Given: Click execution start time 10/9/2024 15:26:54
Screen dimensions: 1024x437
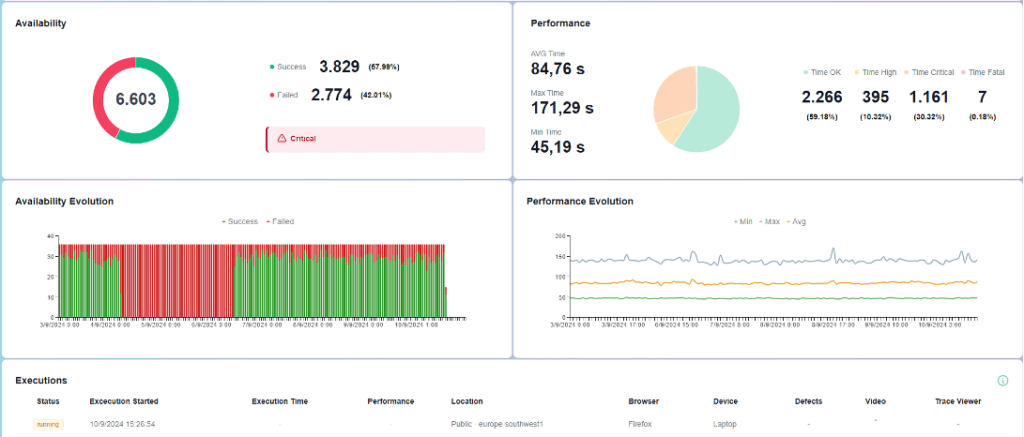Looking at the screenshot, I should tap(123, 424).
